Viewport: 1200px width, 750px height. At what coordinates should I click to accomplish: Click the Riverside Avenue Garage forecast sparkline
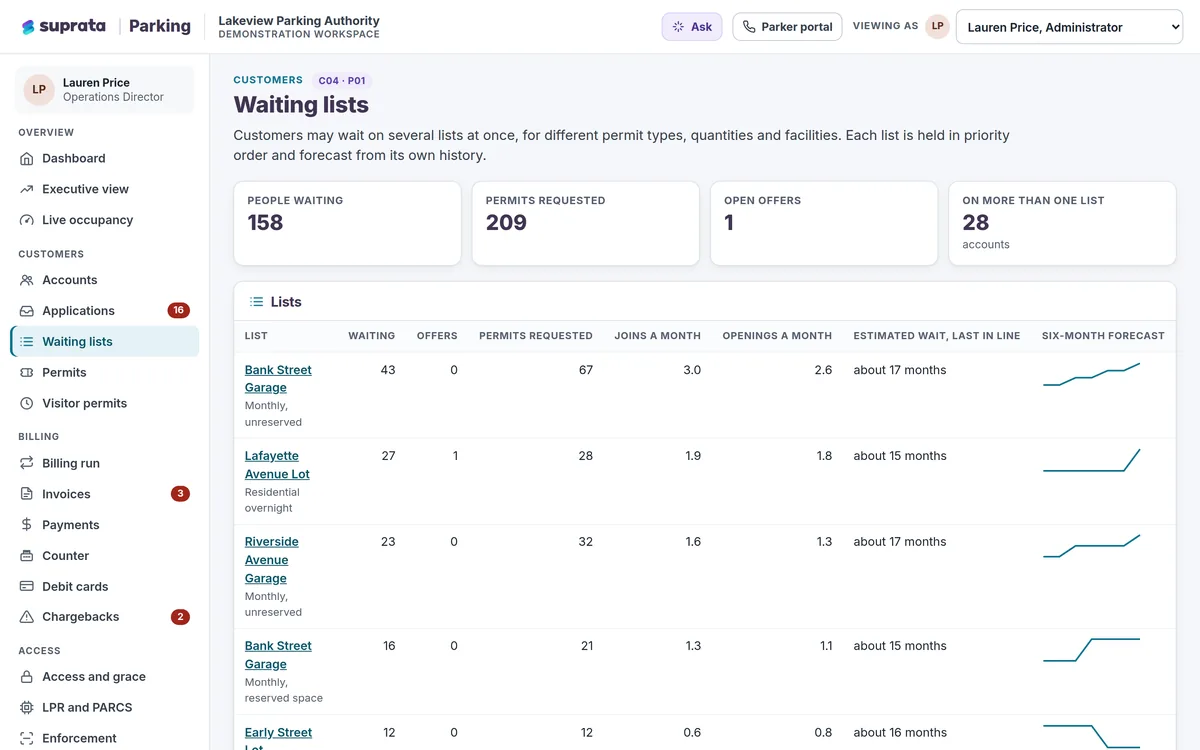[x=1091, y=546]
